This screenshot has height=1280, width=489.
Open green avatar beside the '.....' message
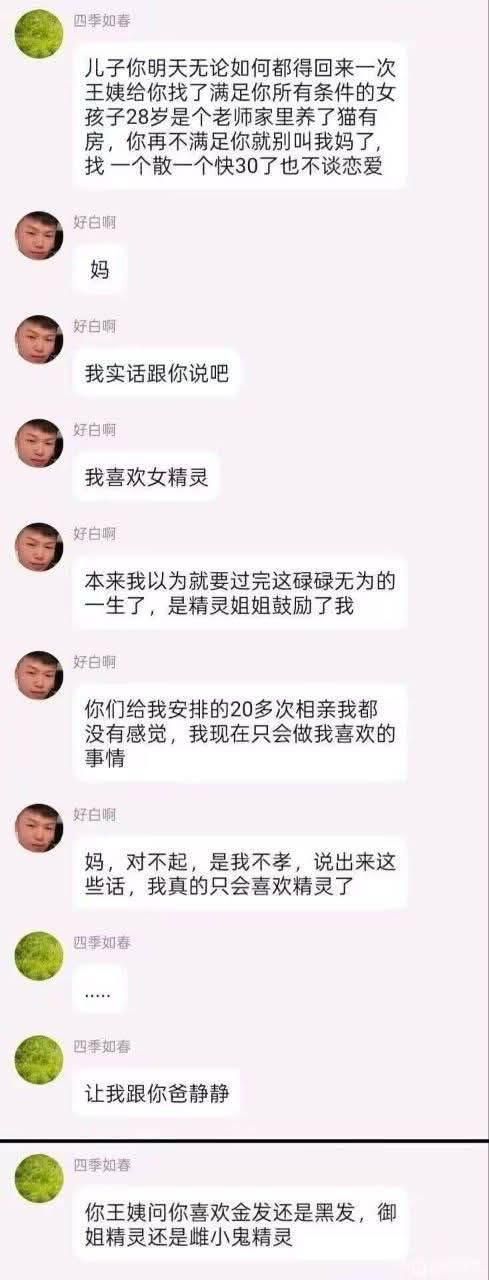click(39, 956)
